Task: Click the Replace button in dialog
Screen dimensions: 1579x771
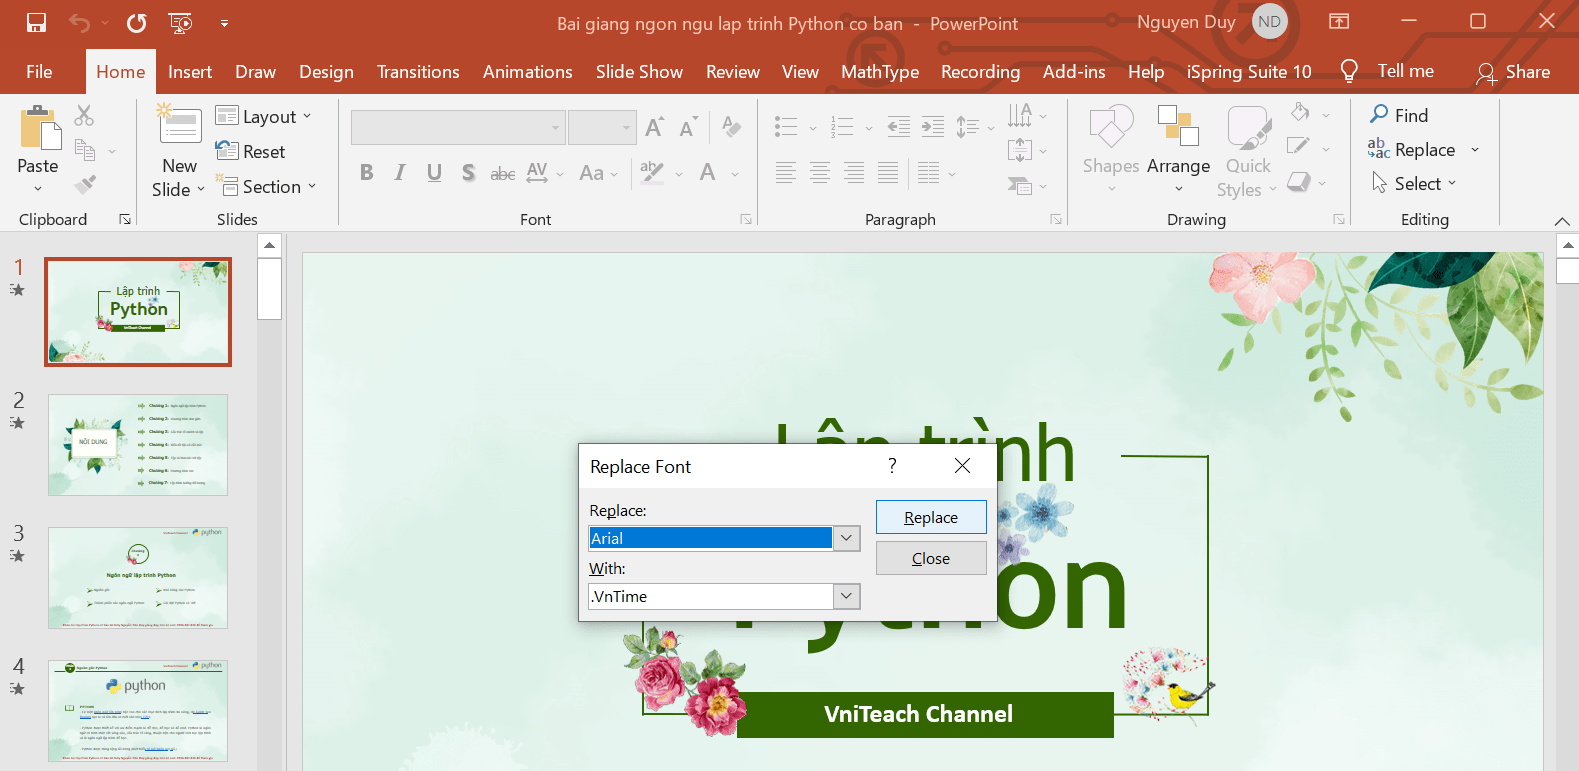Action: tap(931, 517)
